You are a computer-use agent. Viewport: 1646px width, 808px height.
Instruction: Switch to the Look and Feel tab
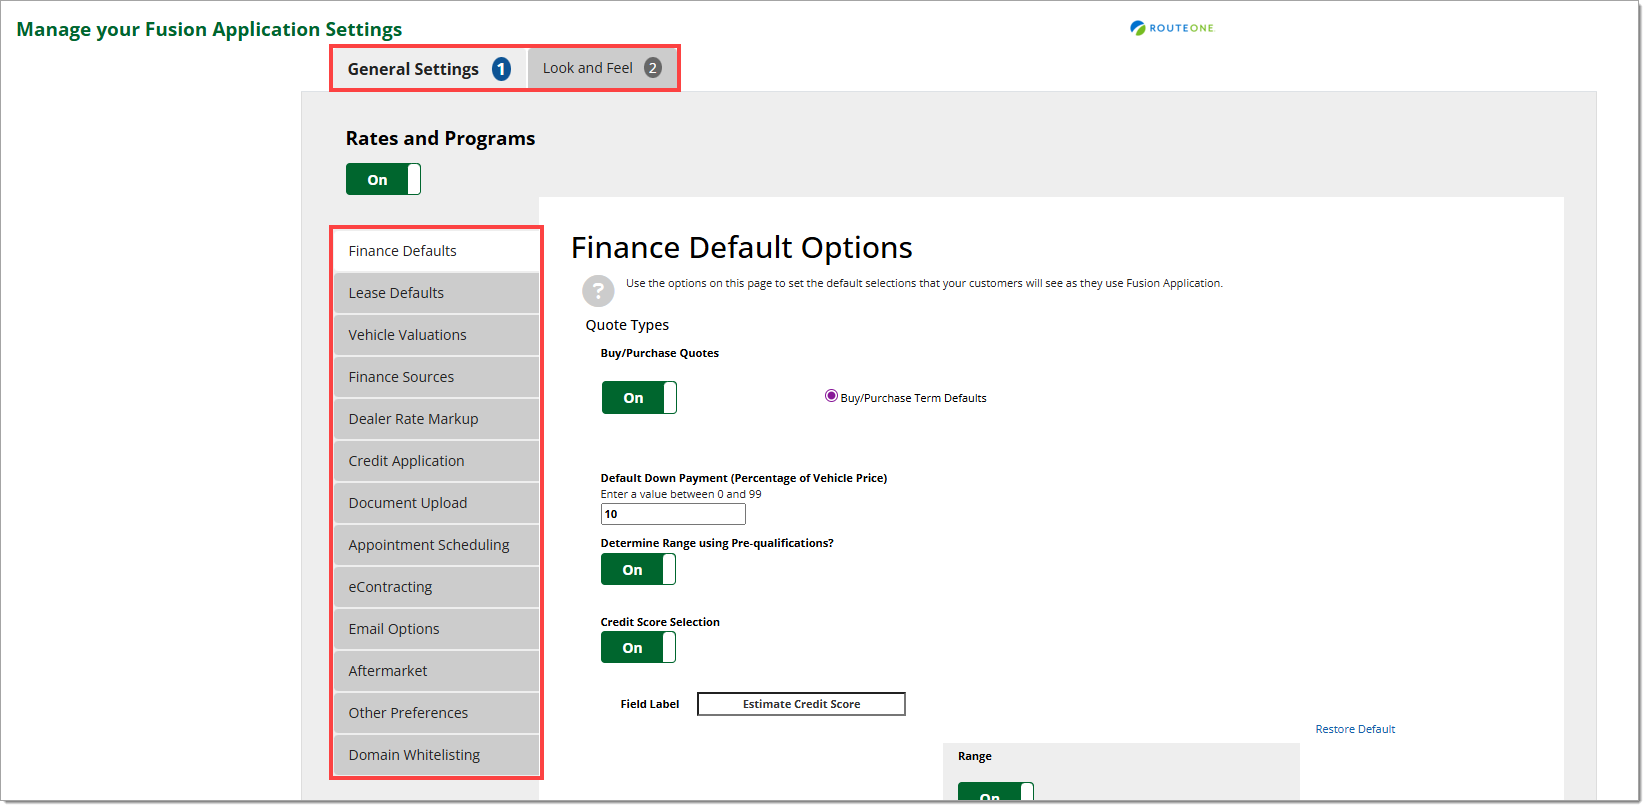coord(601,68)
